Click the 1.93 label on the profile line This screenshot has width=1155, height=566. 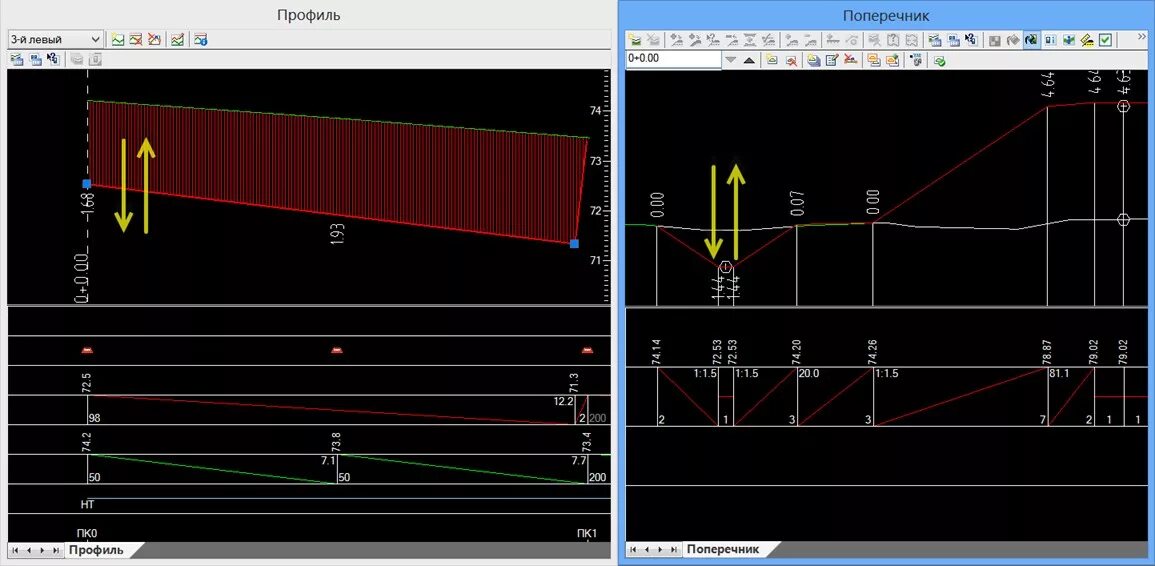[337, 234]
